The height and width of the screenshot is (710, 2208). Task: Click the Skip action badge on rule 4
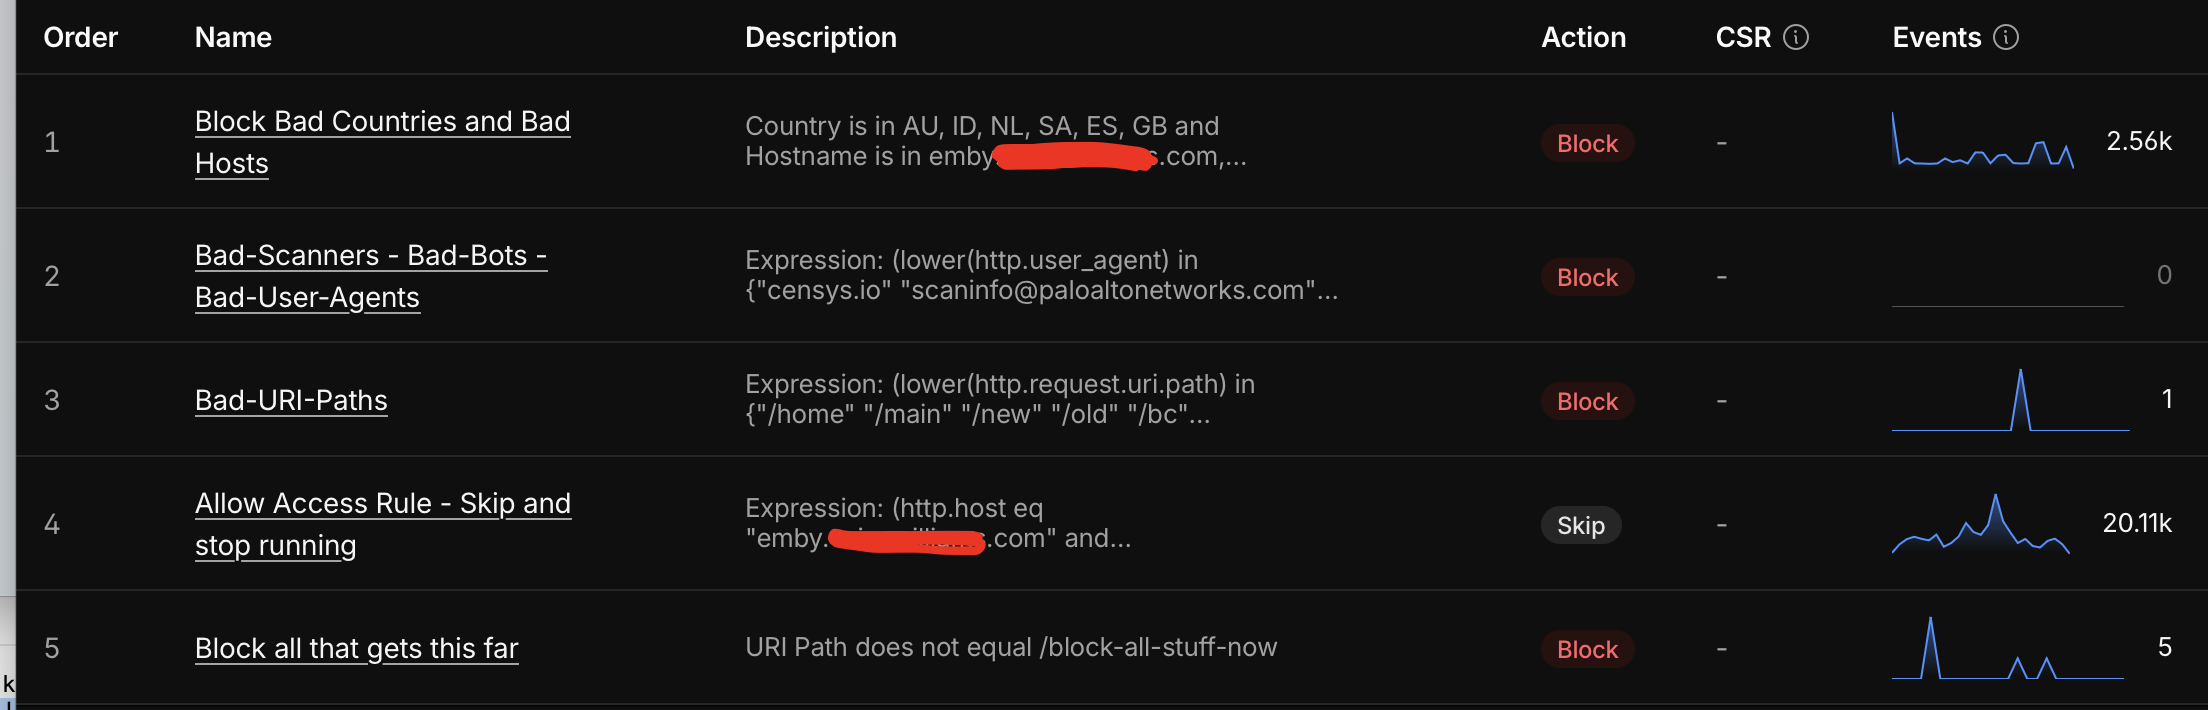[x=1580, y=525]
